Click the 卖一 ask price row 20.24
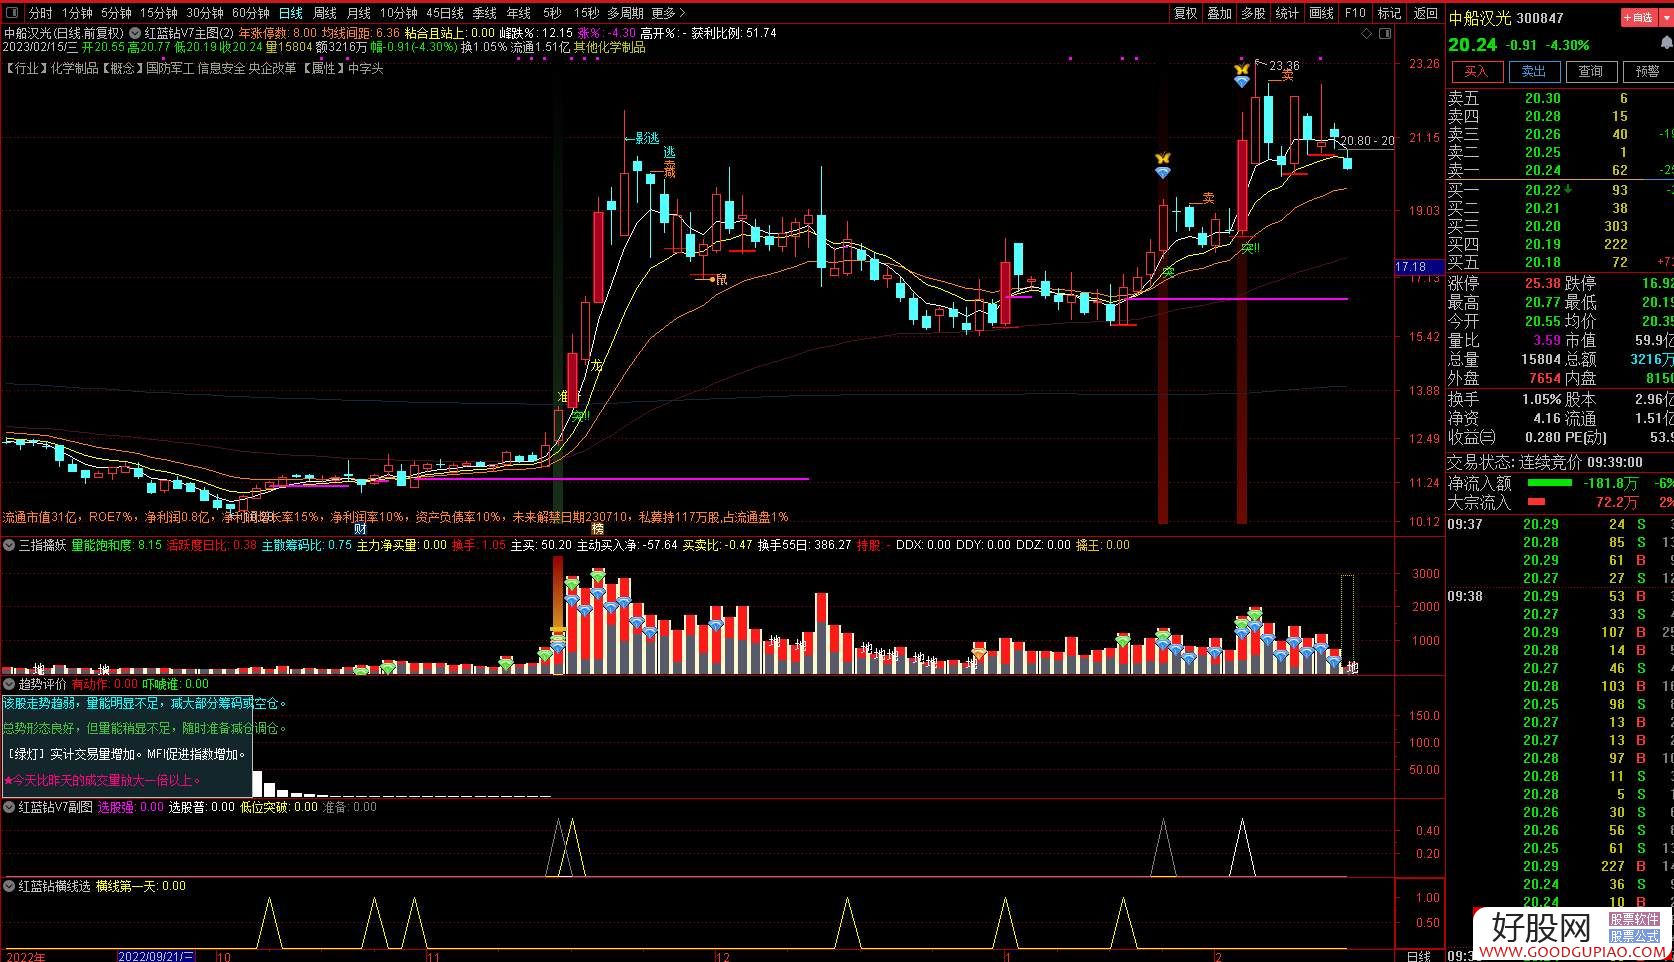1674x962 pixels. tap(1560, 170)
